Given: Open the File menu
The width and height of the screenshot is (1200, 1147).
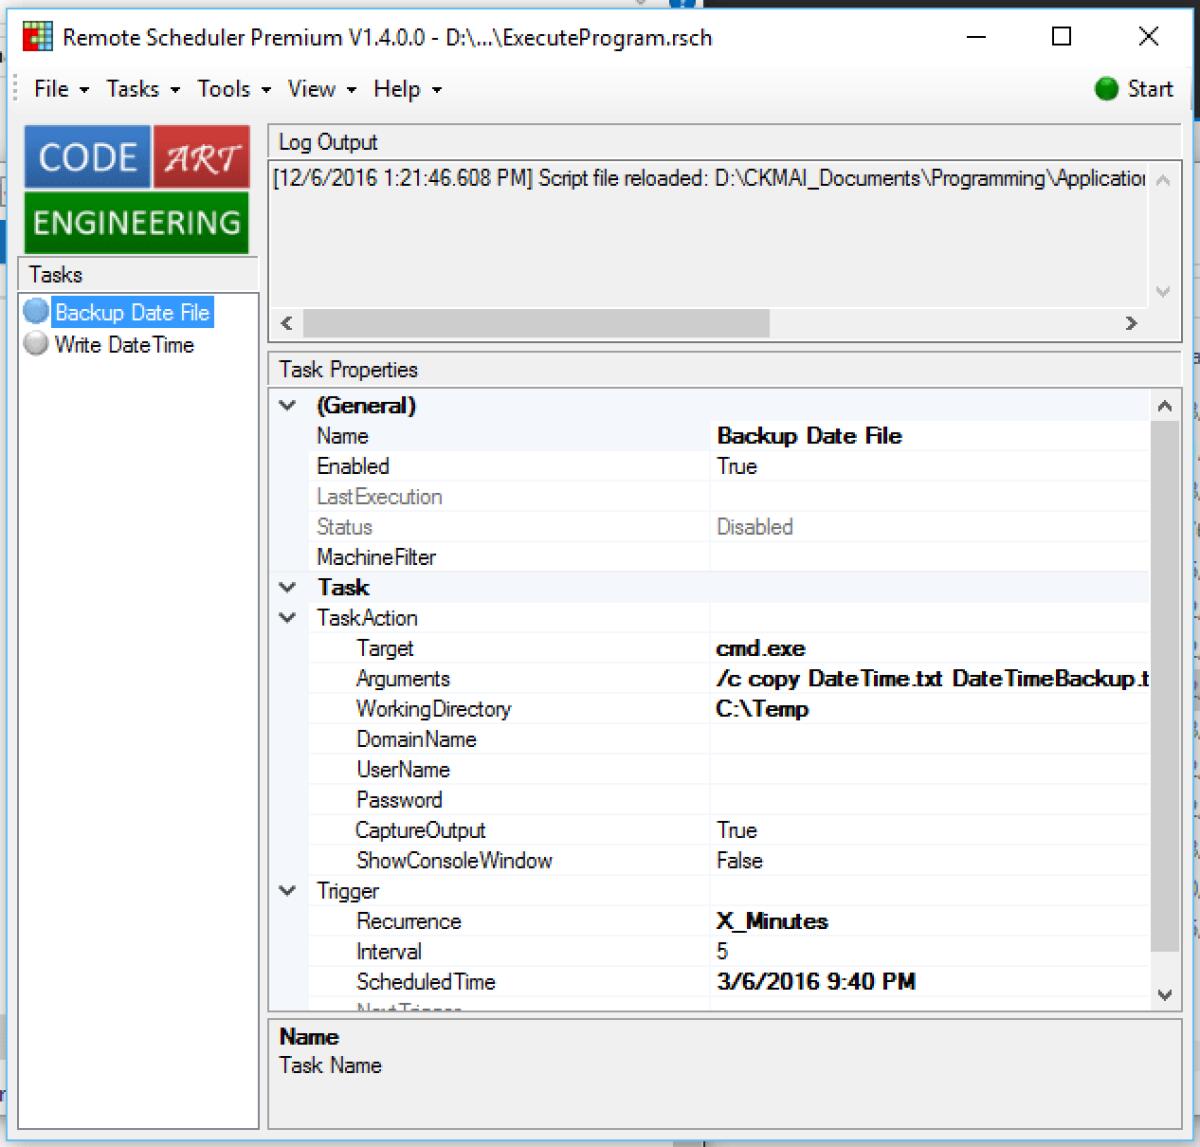Looking at the screenshot, I should click(60, 89).
